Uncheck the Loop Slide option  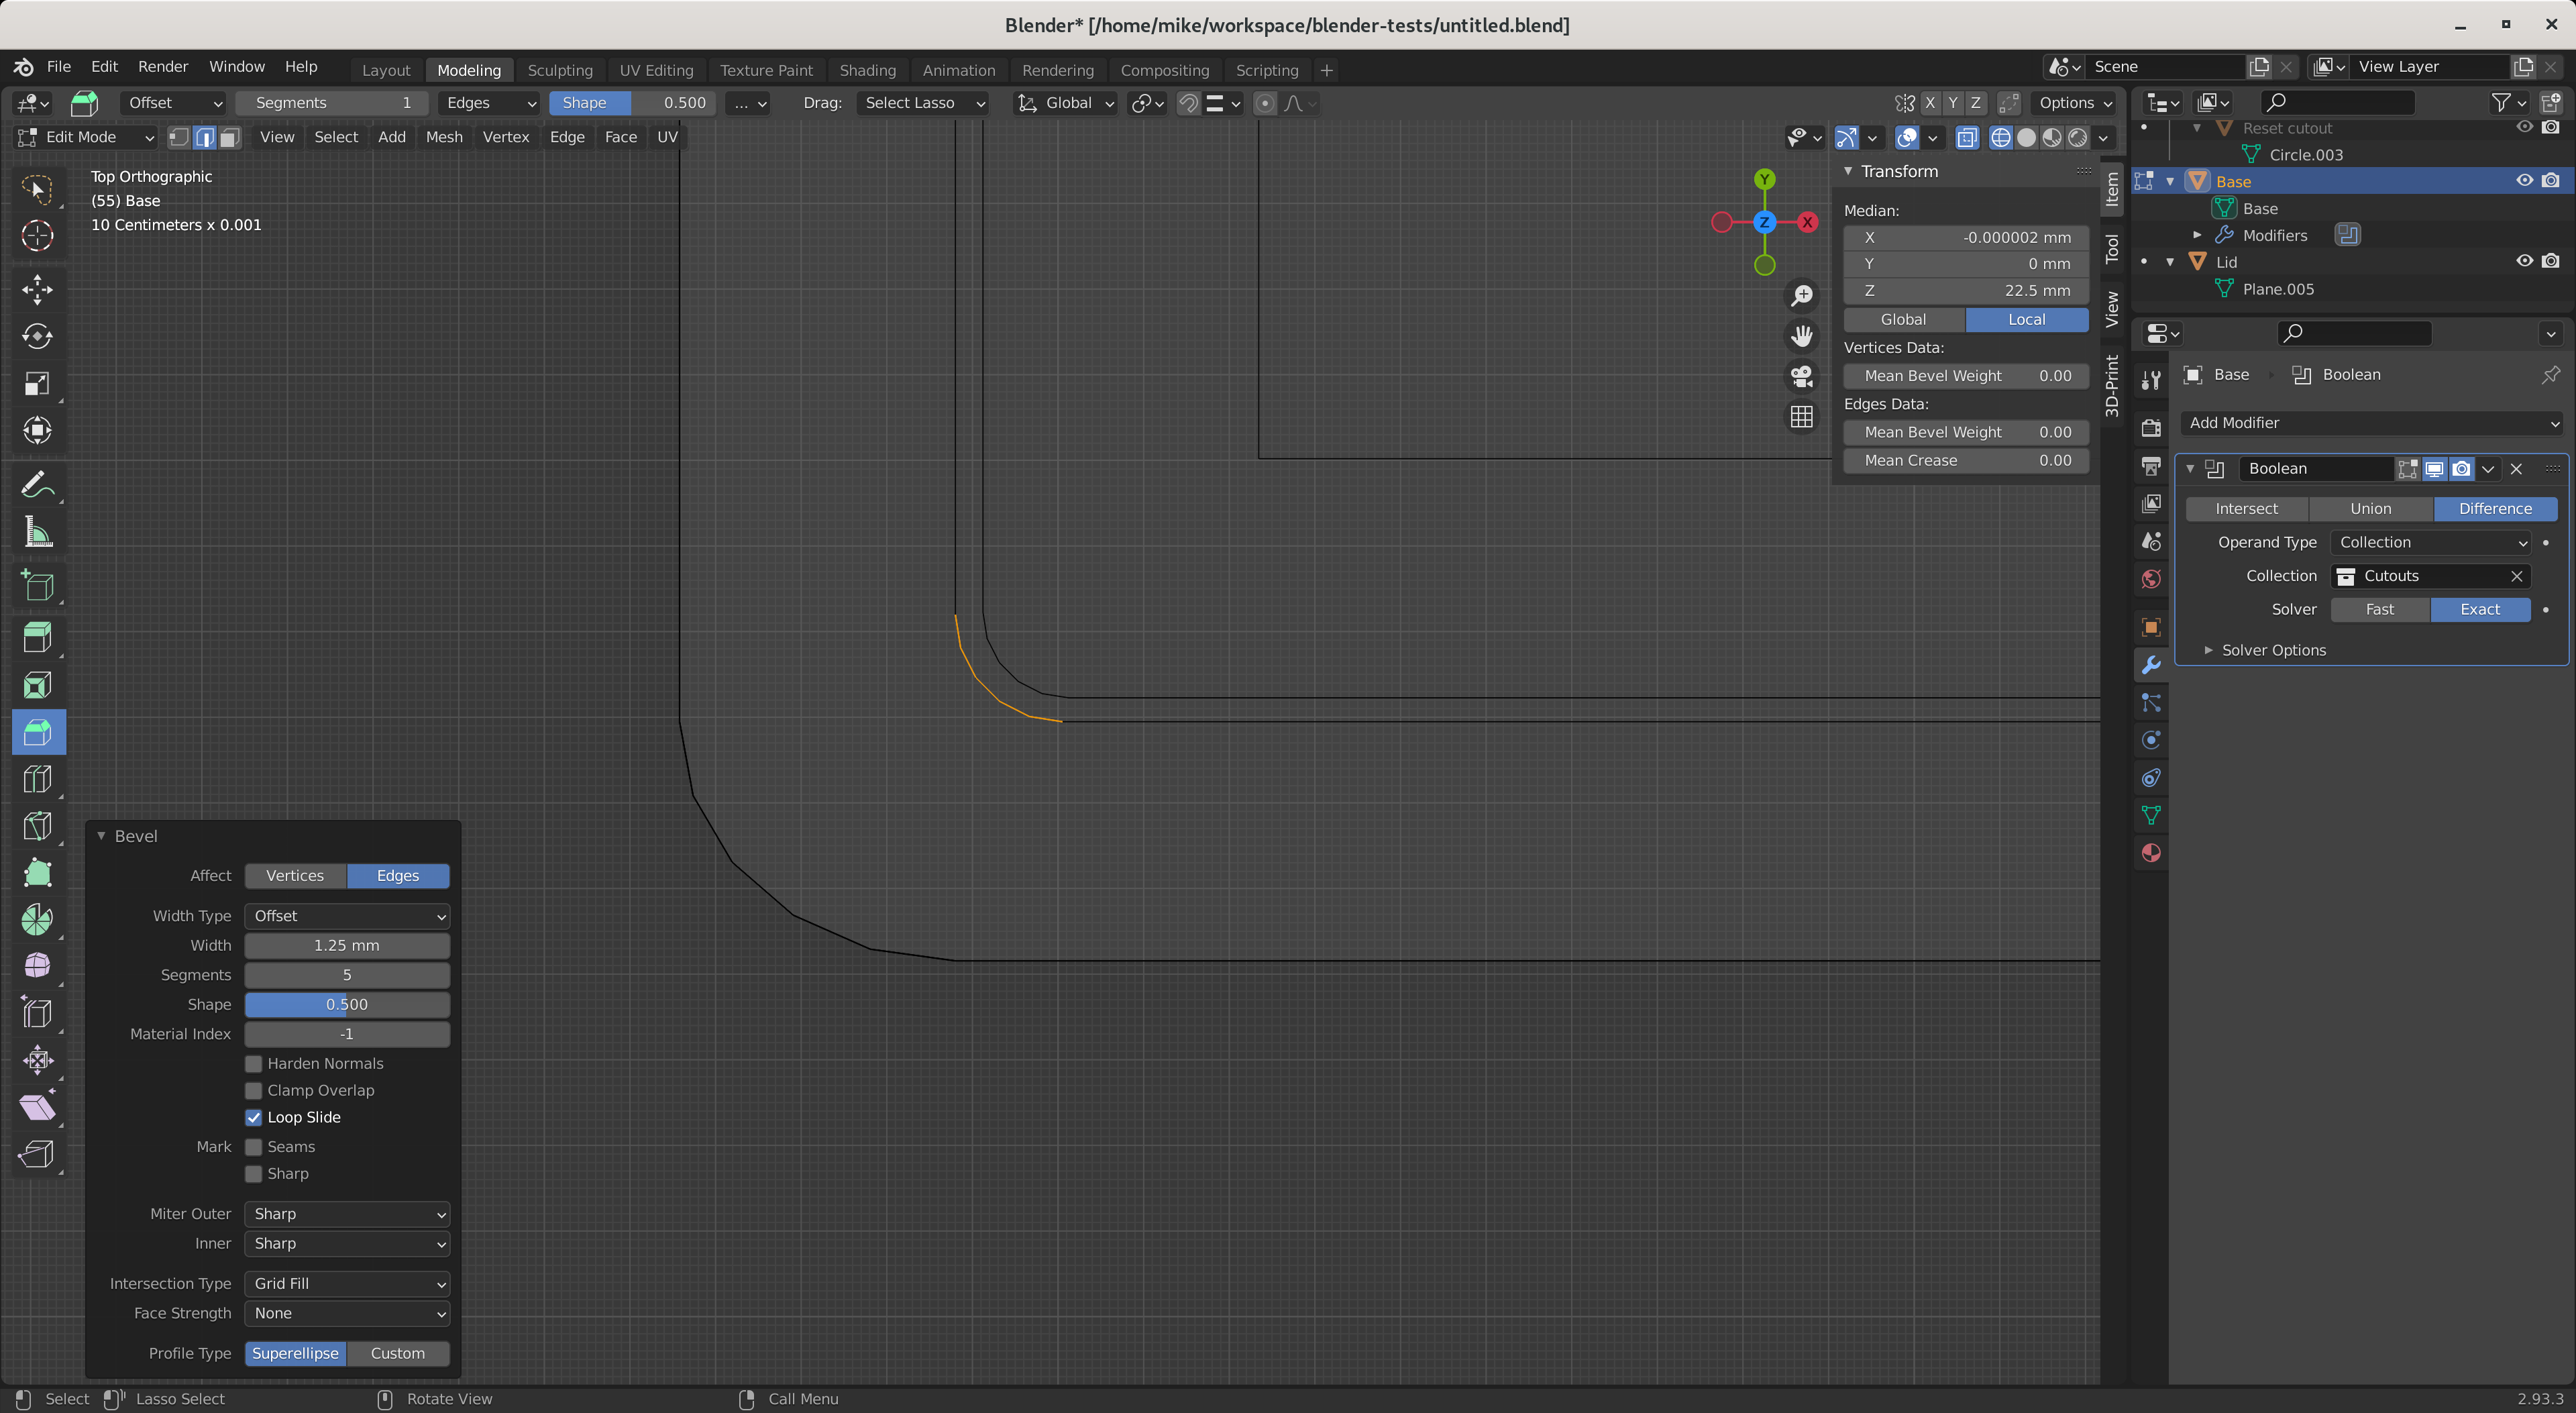click(x=254, y=1117)
